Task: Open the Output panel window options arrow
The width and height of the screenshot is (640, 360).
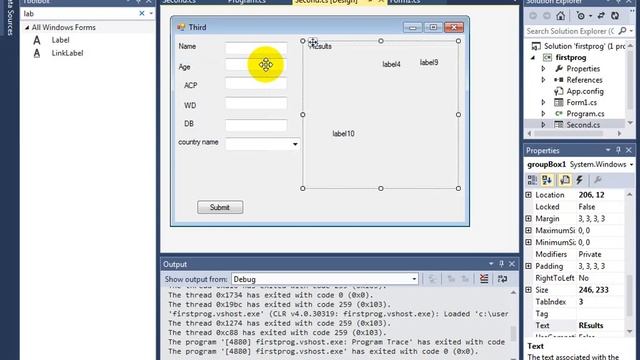Action: click(x=491, y=264)
